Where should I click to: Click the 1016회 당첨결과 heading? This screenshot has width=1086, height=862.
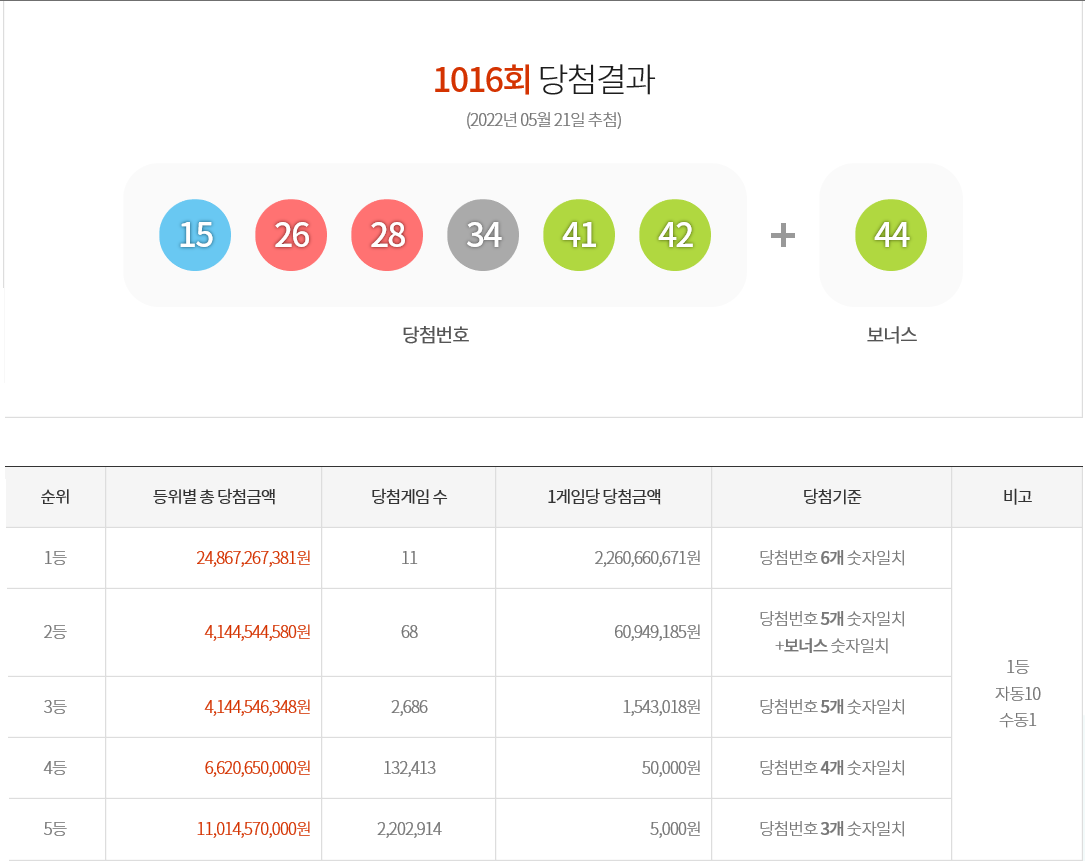(543, 80)
